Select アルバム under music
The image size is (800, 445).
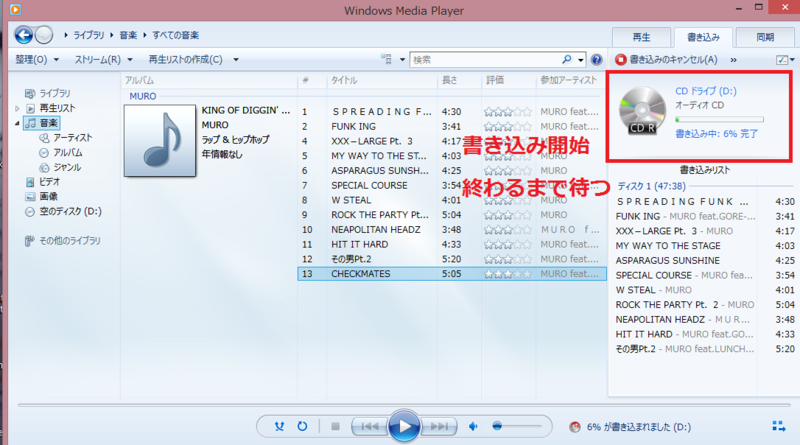pyautogui.click(x=68, y=153)
